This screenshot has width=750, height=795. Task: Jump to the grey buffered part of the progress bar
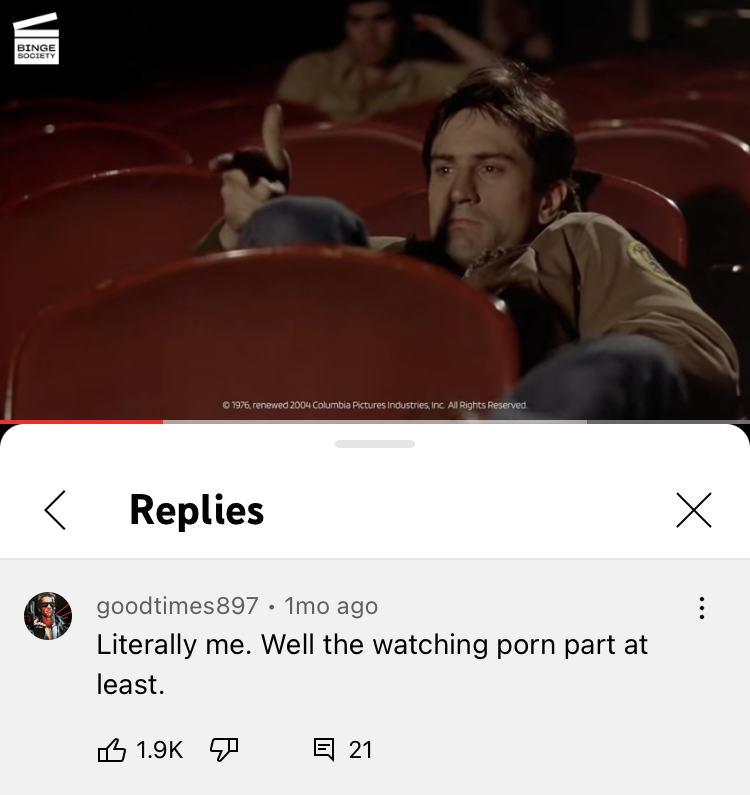pos(375,421)
